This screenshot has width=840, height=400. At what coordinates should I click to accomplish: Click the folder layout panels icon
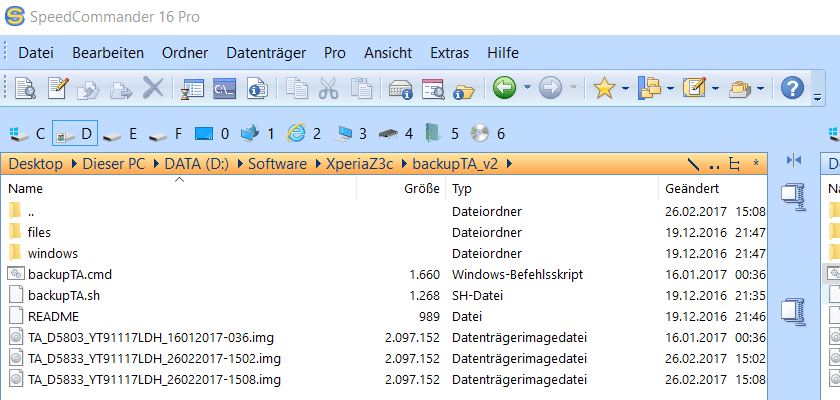pyautogui.click(x=649, y=88)
